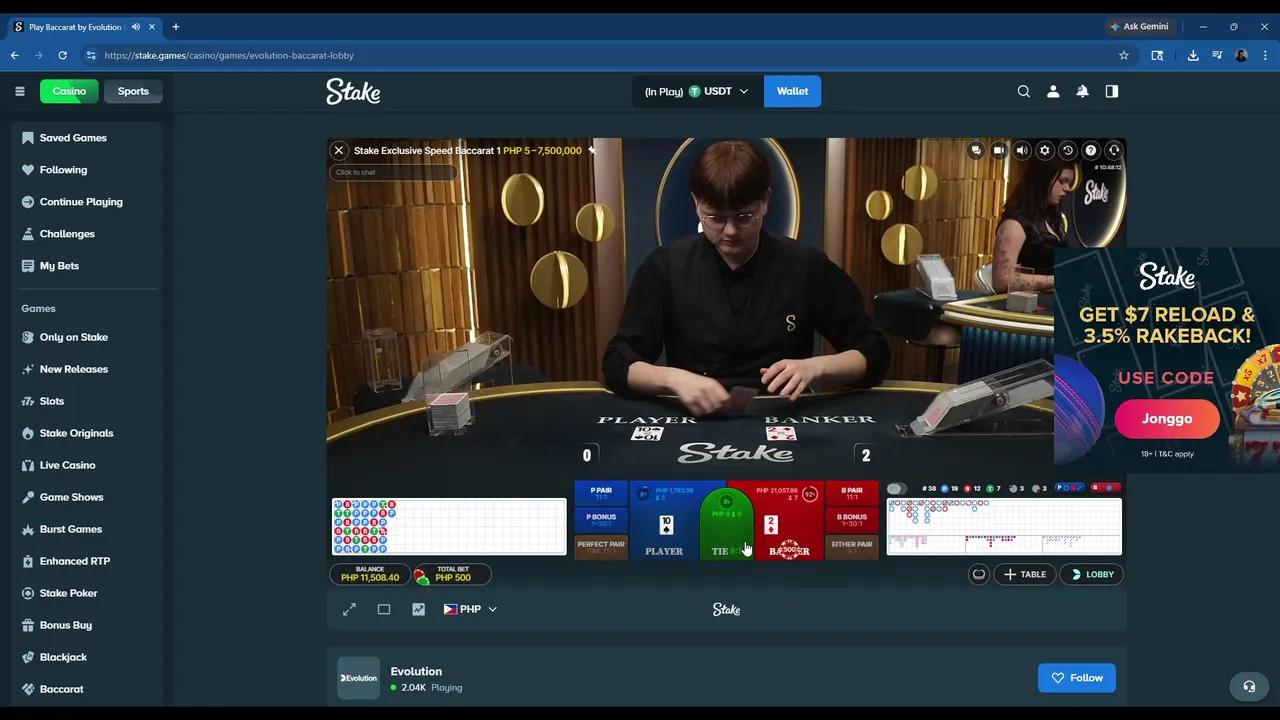Open the game settings gear
This screenshot has width=1280, height=720.
point(1045,150)
